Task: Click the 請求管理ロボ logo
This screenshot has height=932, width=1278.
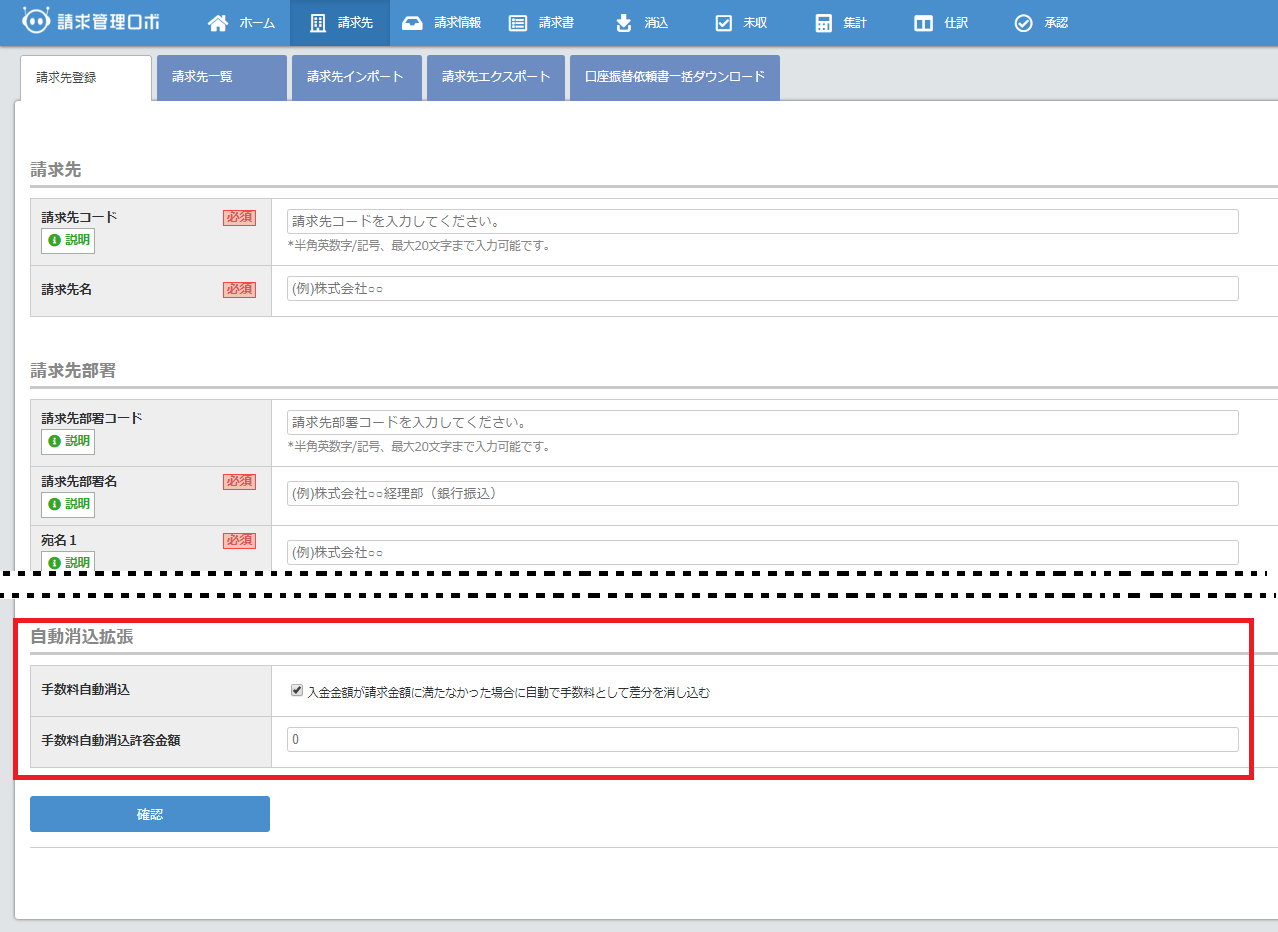Action: tap(90, 21)
